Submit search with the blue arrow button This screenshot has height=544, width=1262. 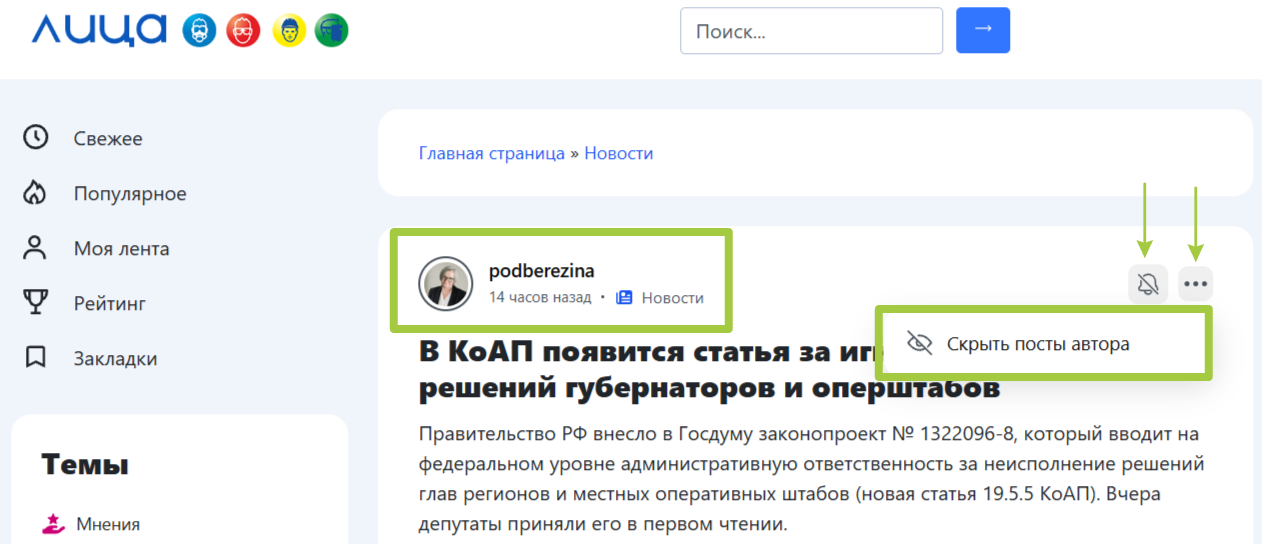983,31
